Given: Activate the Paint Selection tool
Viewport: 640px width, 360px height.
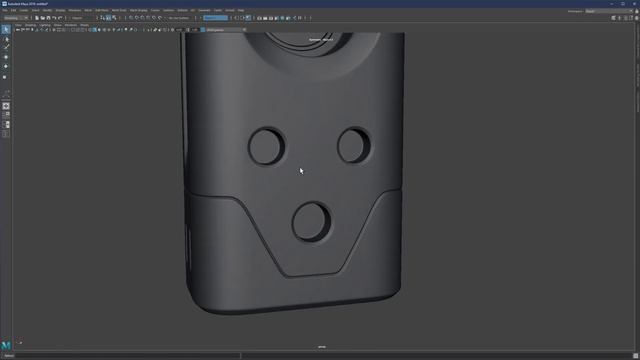Looking at the screenshot, I should tap(6, 47).
